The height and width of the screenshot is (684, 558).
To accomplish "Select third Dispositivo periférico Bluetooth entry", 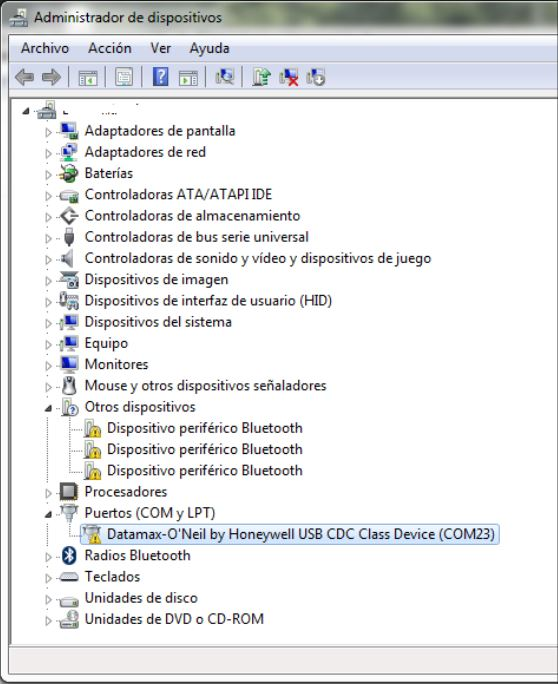I will point(205,470).
